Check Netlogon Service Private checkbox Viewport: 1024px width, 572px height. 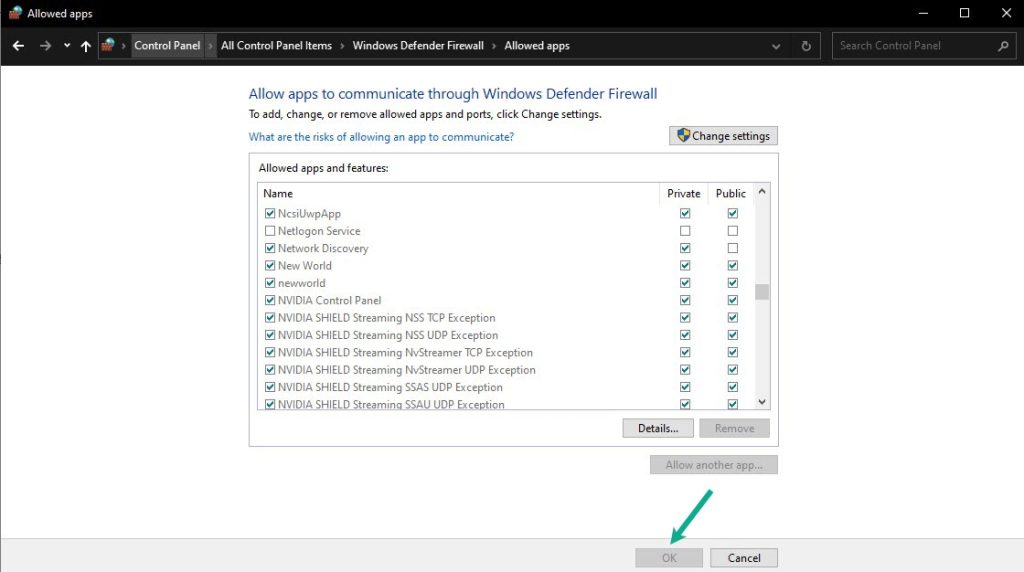point(685,231)
